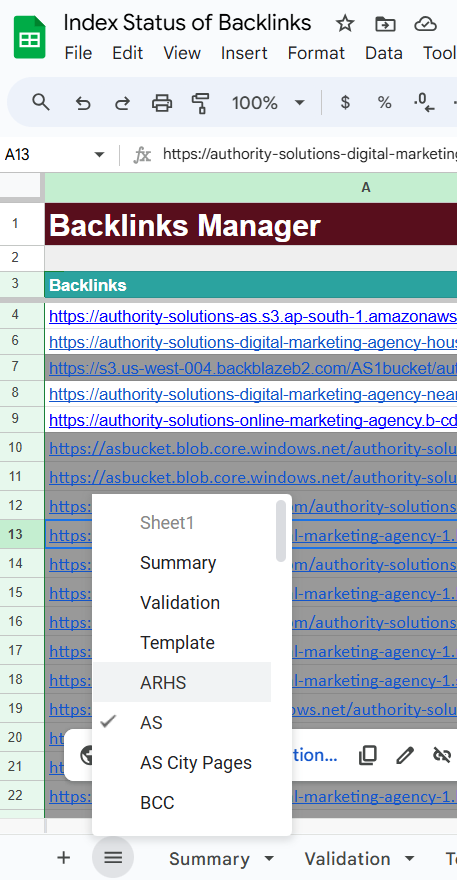Add a new sheet with plus button
This screenshot has height=880, width=457.
pyautogui.click(x=64, y=858)
